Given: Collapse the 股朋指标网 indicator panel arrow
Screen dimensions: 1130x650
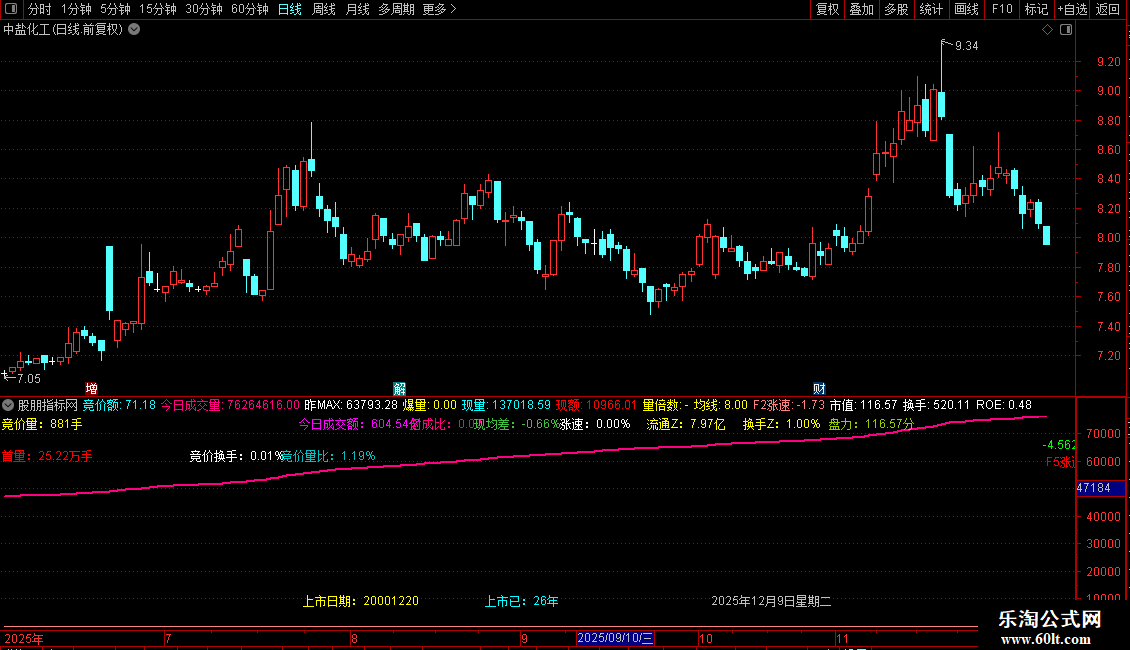Looking at the screenshot, I should (8, 405).
